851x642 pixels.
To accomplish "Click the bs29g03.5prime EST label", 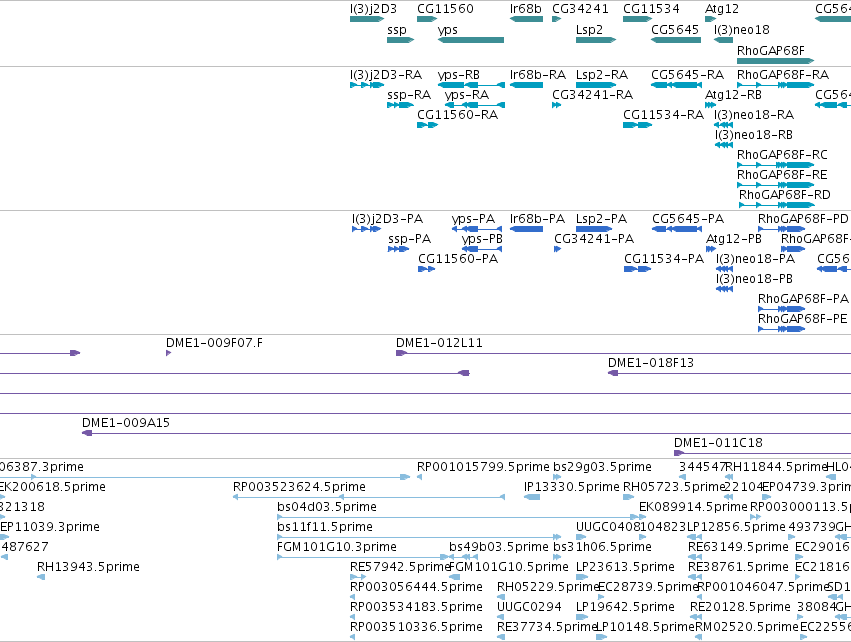I will coord(602,467).
